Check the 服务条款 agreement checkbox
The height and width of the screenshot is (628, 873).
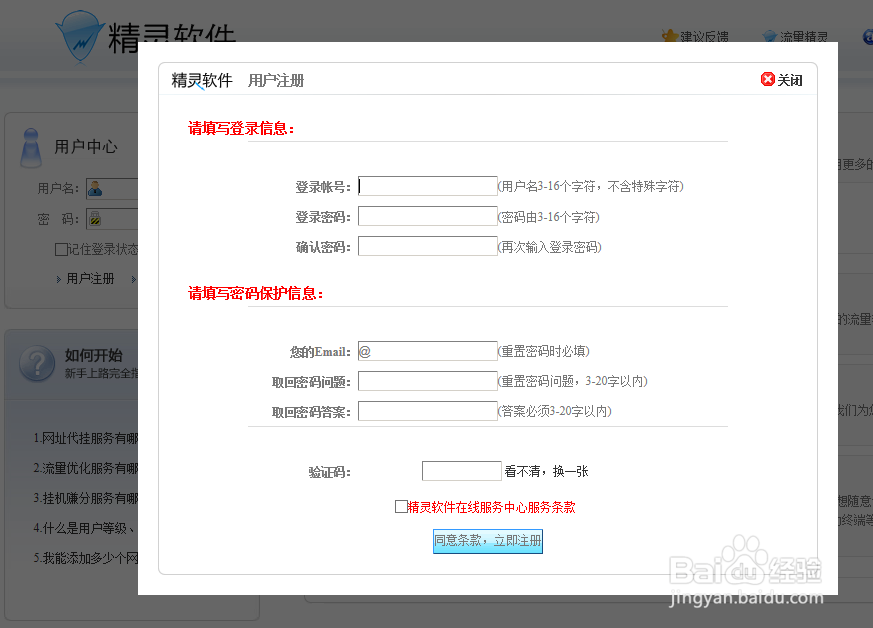[x=402, y=507]
